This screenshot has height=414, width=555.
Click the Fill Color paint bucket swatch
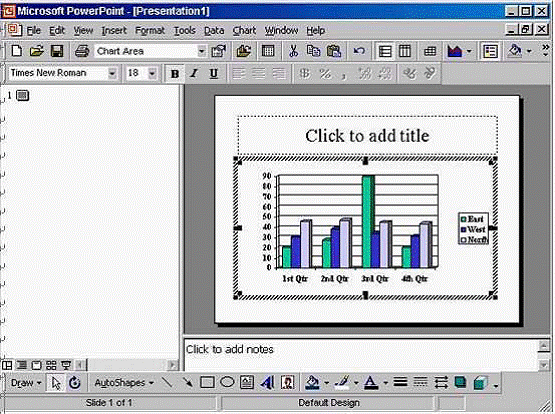point(312,383)
